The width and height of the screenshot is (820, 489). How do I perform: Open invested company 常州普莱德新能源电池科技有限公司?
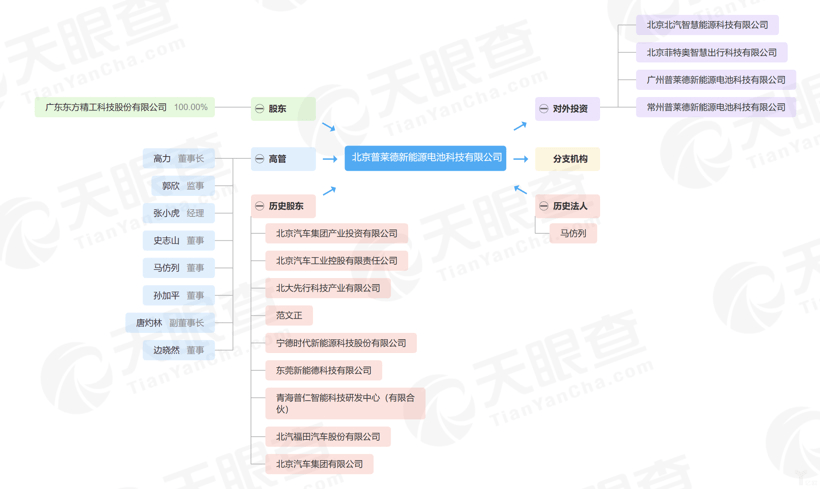(x=716, y=107)
